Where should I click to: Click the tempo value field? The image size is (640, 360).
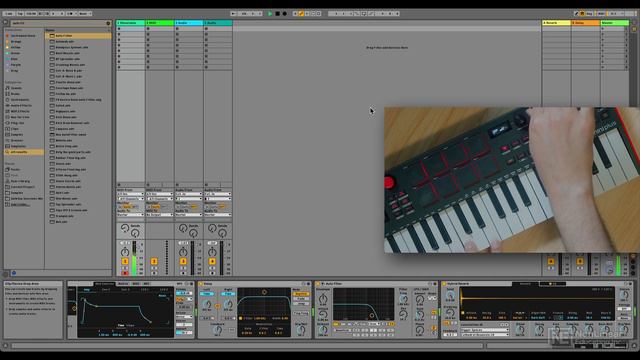point(31,13)
